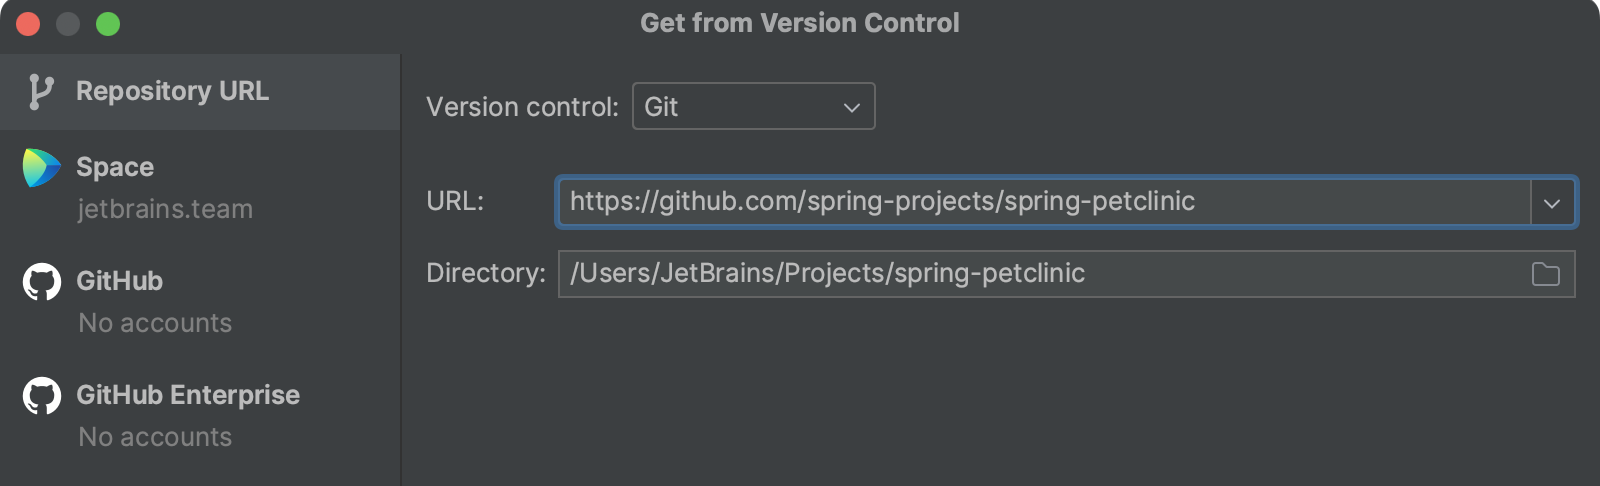
Task: Click the jetbrains.team subtitle text
Action: (165, 209)
